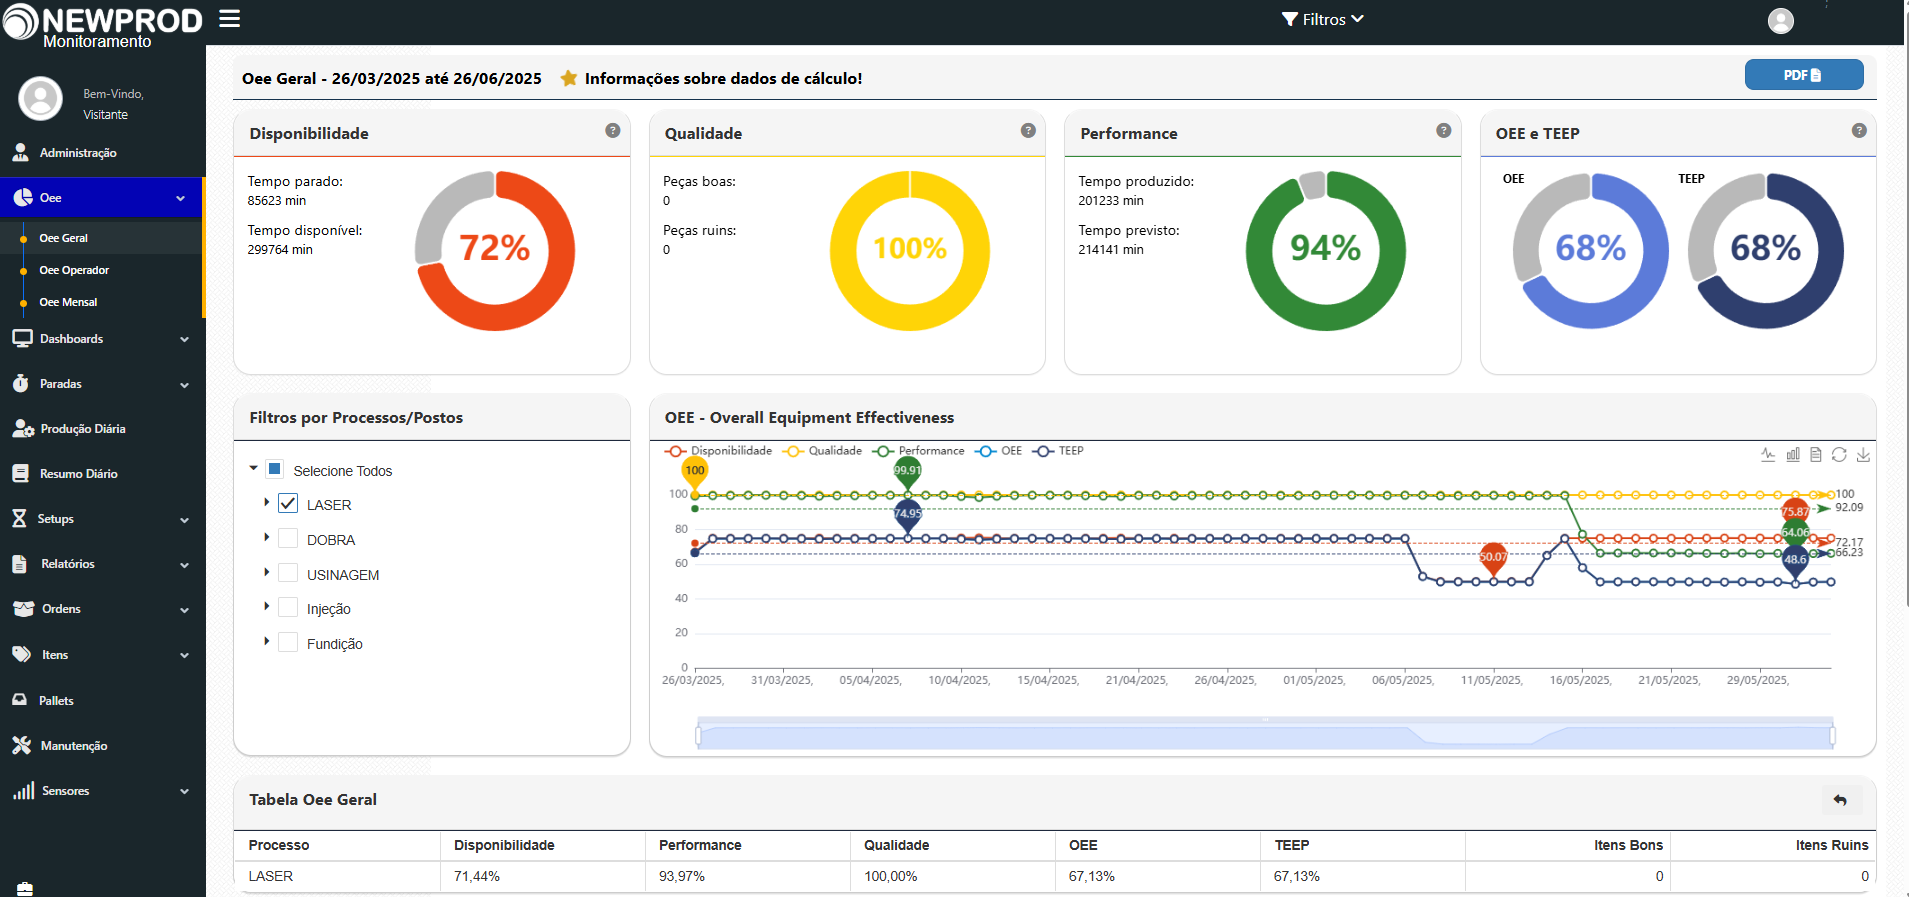
Task: Toggle the hamburger sidebar menu icon
Action: point(230,19)
